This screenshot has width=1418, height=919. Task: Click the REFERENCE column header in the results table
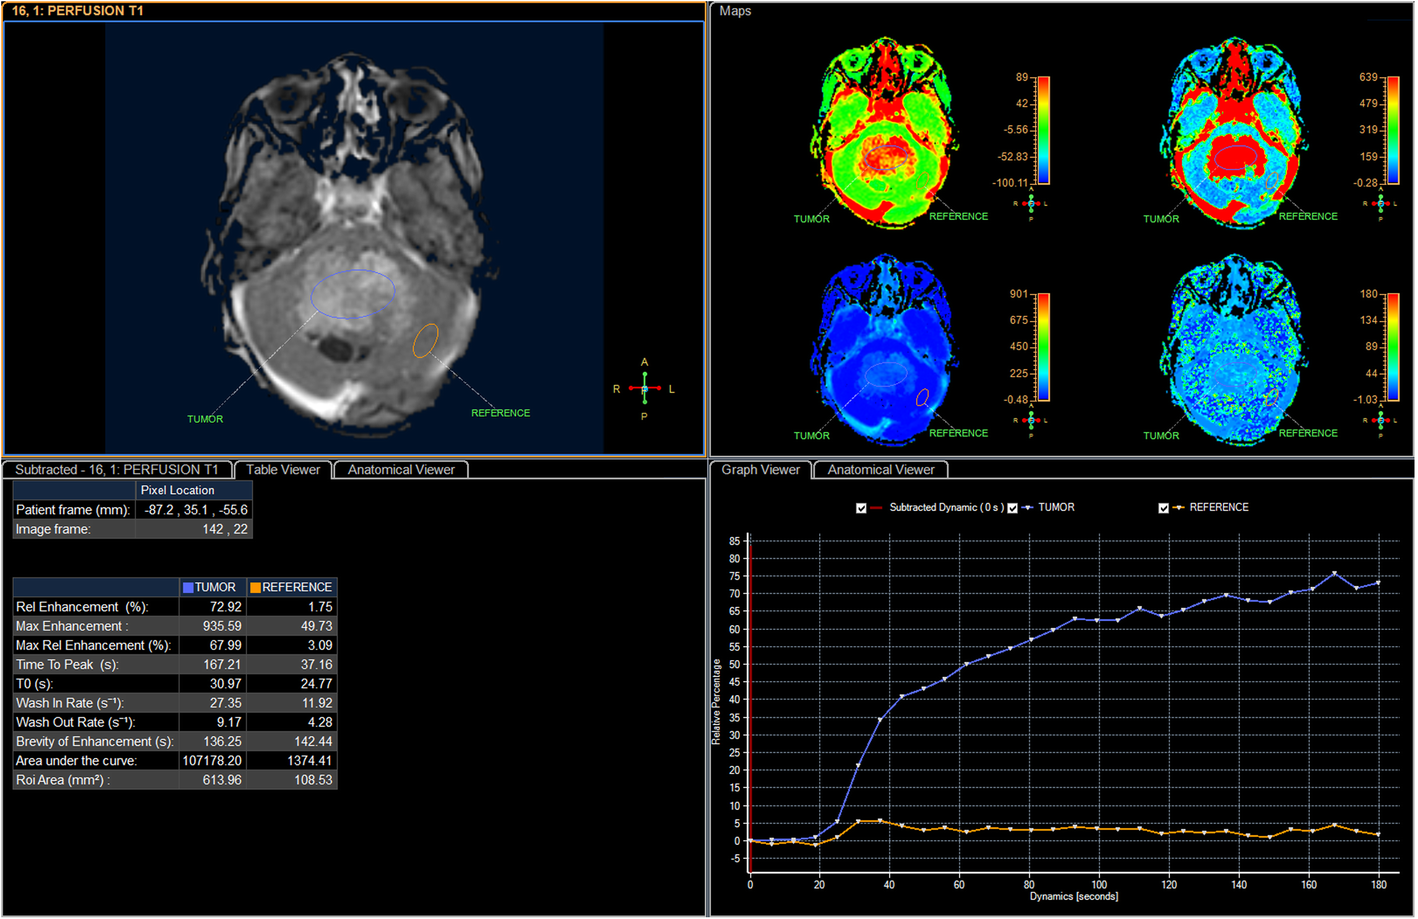coord(292,587)
